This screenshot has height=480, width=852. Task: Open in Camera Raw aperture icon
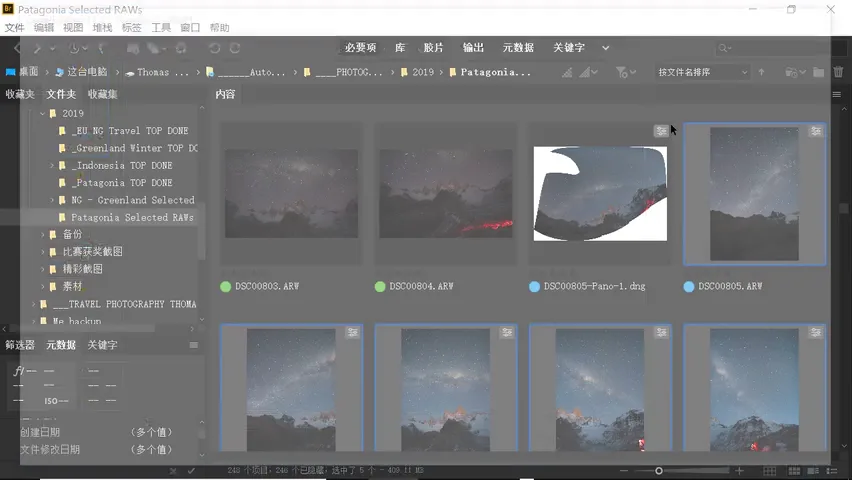point(181,48)
